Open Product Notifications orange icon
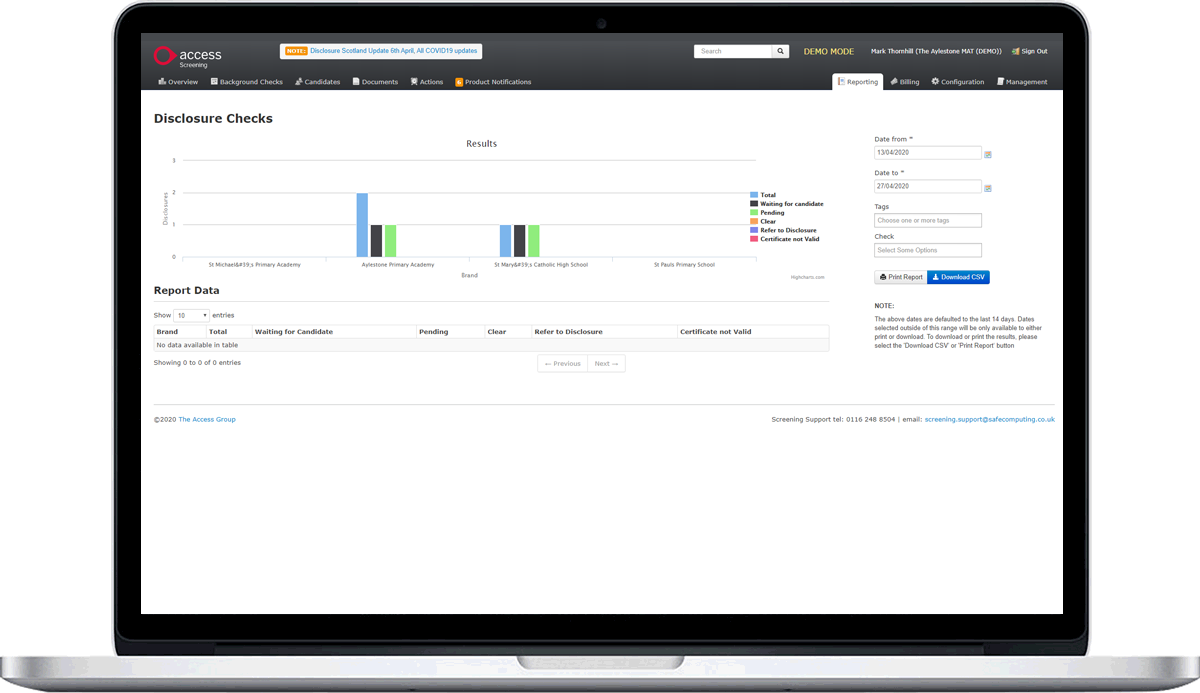Viewport: 1200px width, 693px height. (459, 82)
